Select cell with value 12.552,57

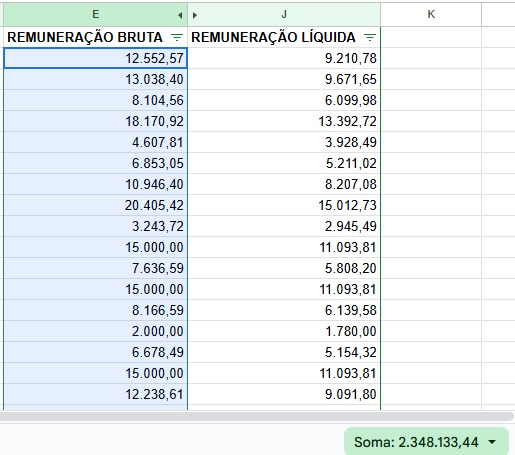[x=95, y=58]
